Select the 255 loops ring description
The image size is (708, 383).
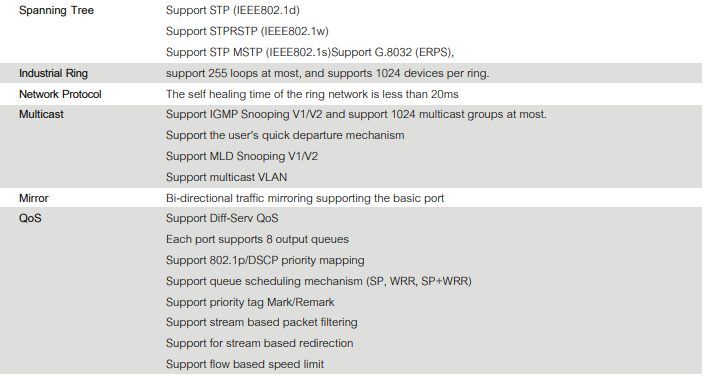pos(327,73)
